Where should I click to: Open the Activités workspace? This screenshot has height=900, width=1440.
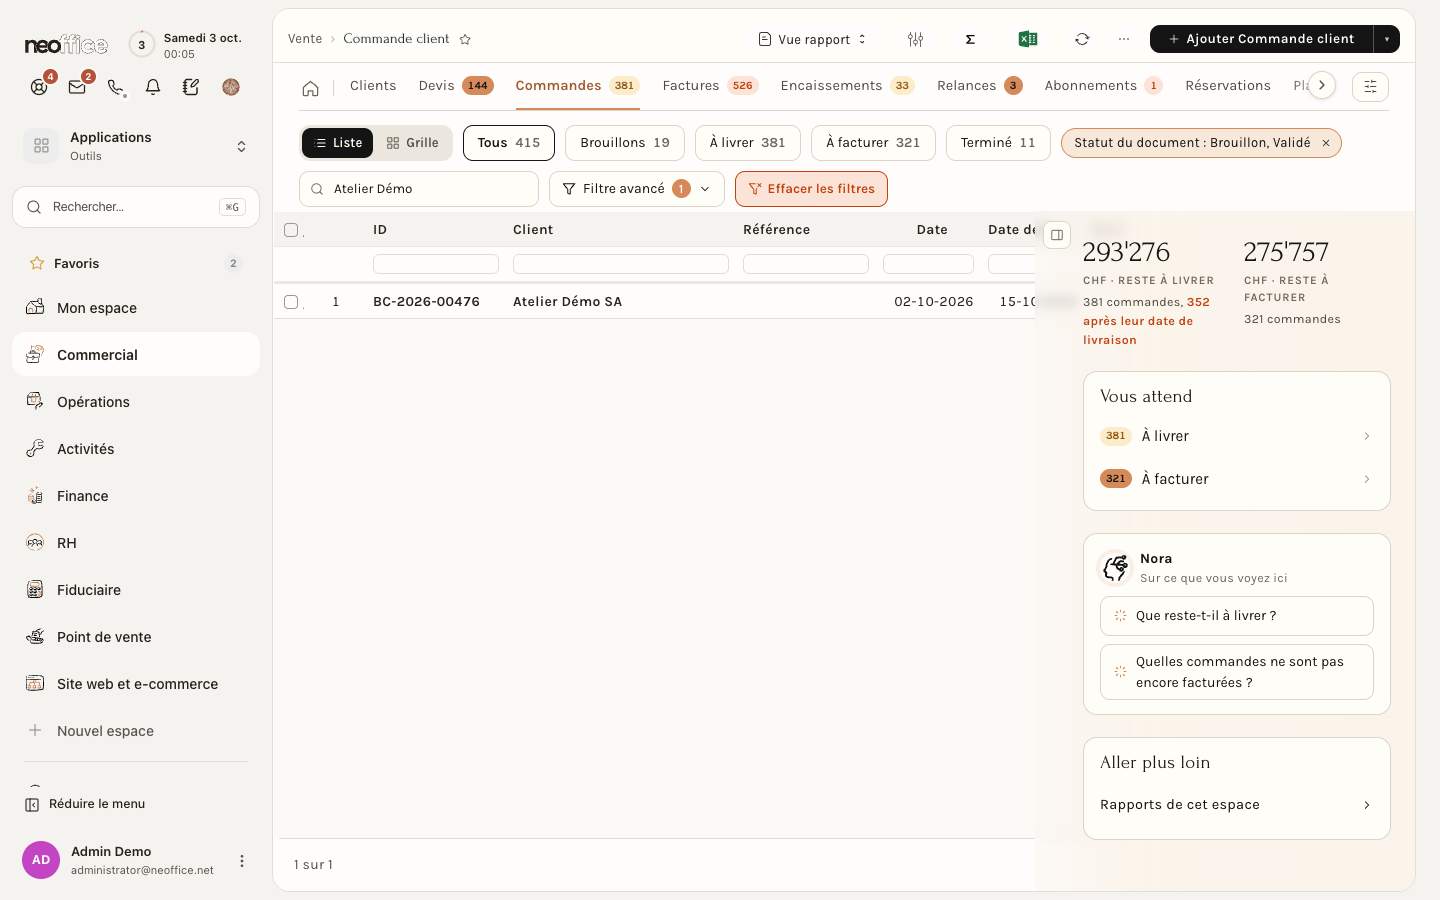(x=136, y=449)
